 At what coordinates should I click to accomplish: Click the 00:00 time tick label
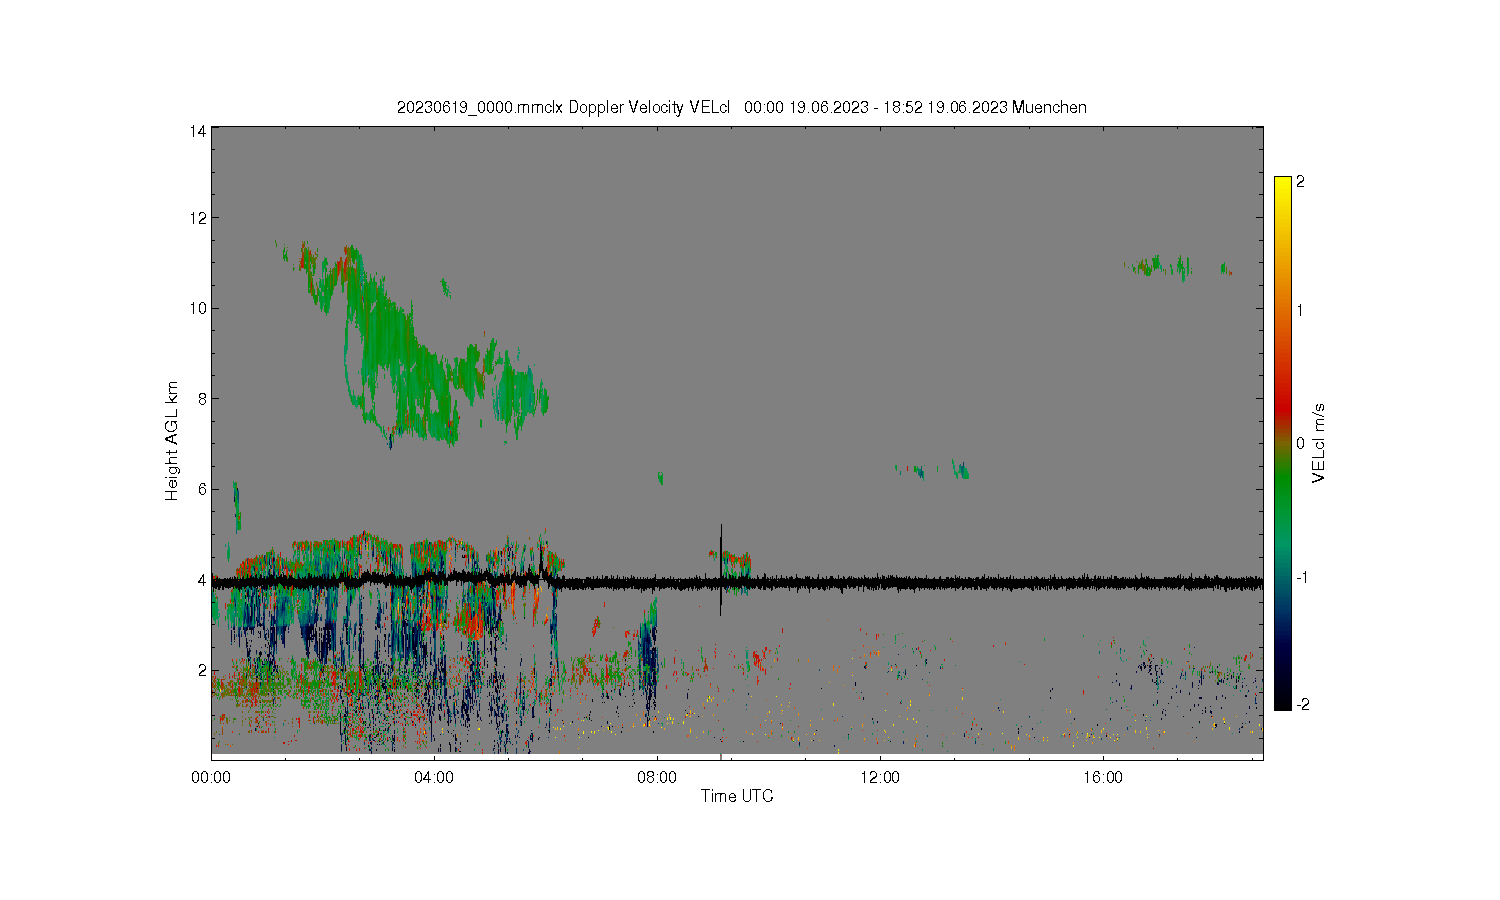pos(211,777)
